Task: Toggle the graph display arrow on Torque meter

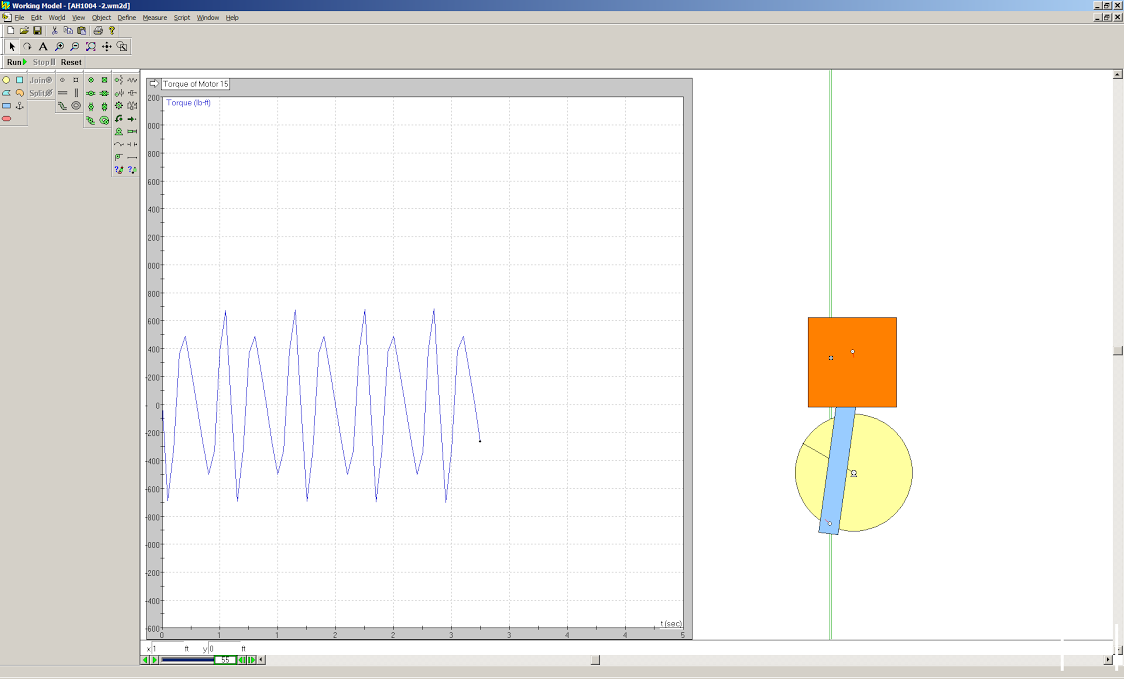Action: click(x=153, y=84)
